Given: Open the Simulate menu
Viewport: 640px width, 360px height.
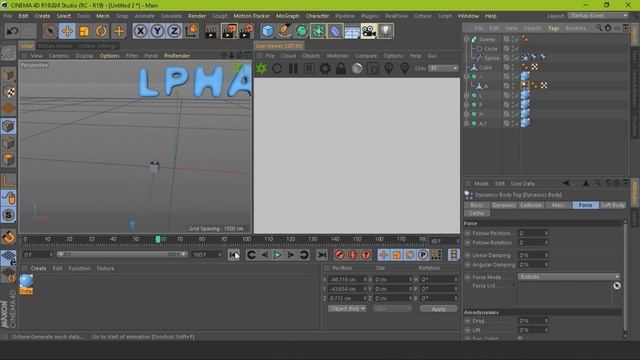Looking at the screenshot, I should pyautogui.click(x=171, y=16).
